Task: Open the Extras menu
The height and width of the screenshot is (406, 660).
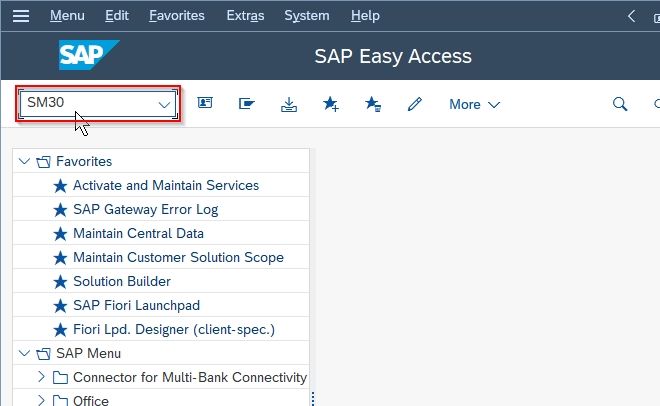Action: pos(245,16)
